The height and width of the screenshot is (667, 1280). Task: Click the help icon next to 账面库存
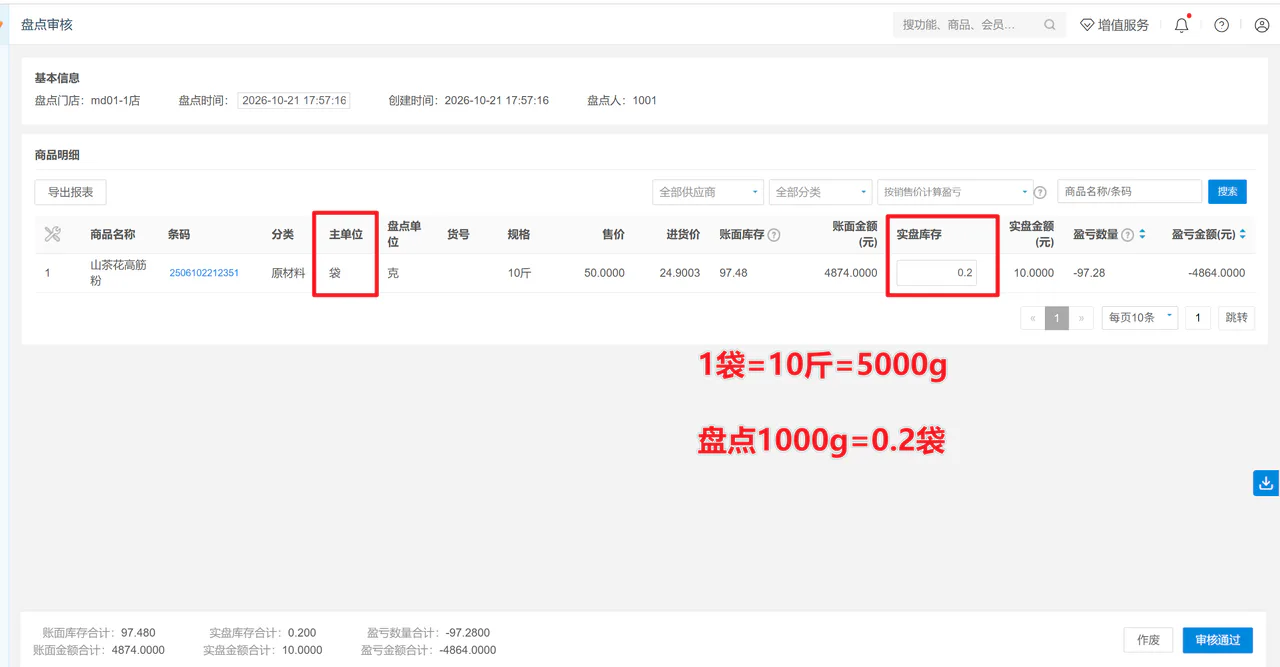click(774, 235)
